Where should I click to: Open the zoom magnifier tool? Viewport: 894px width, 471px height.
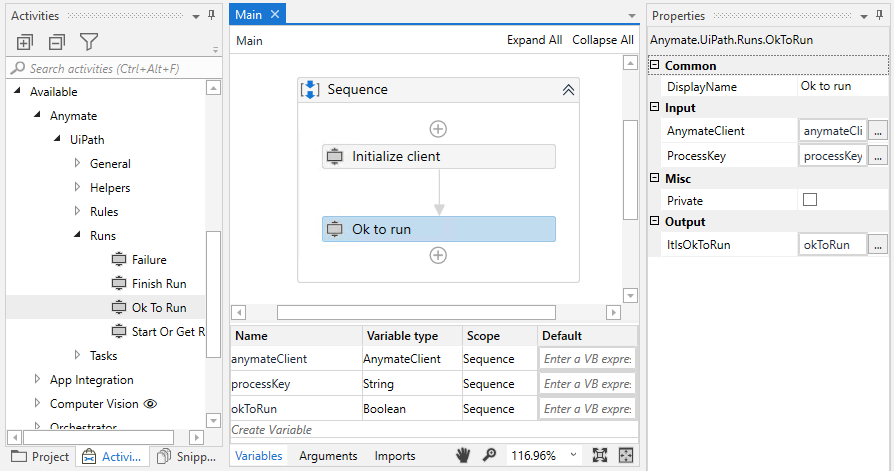tap(489, 455)
